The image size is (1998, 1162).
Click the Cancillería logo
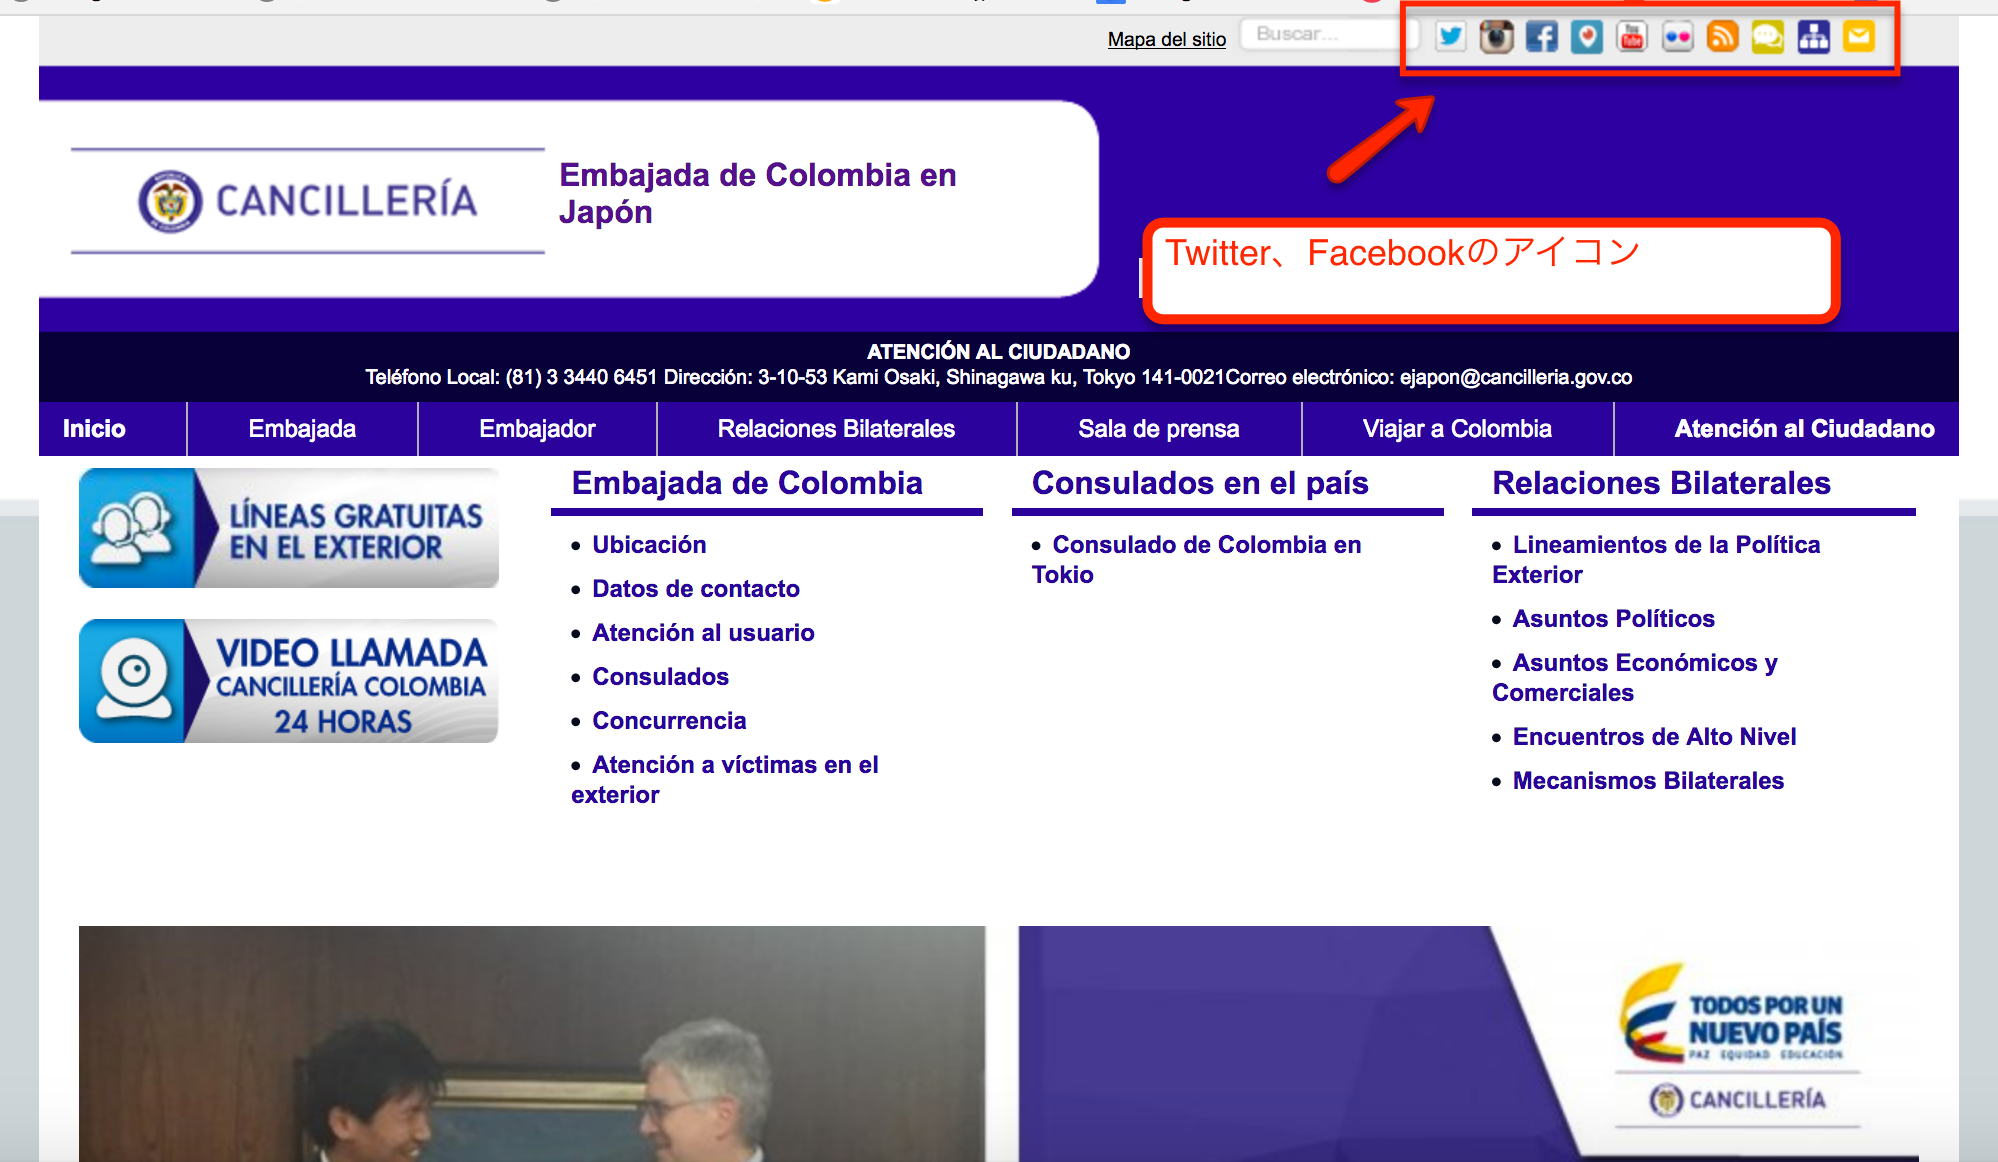coord(308,201)
